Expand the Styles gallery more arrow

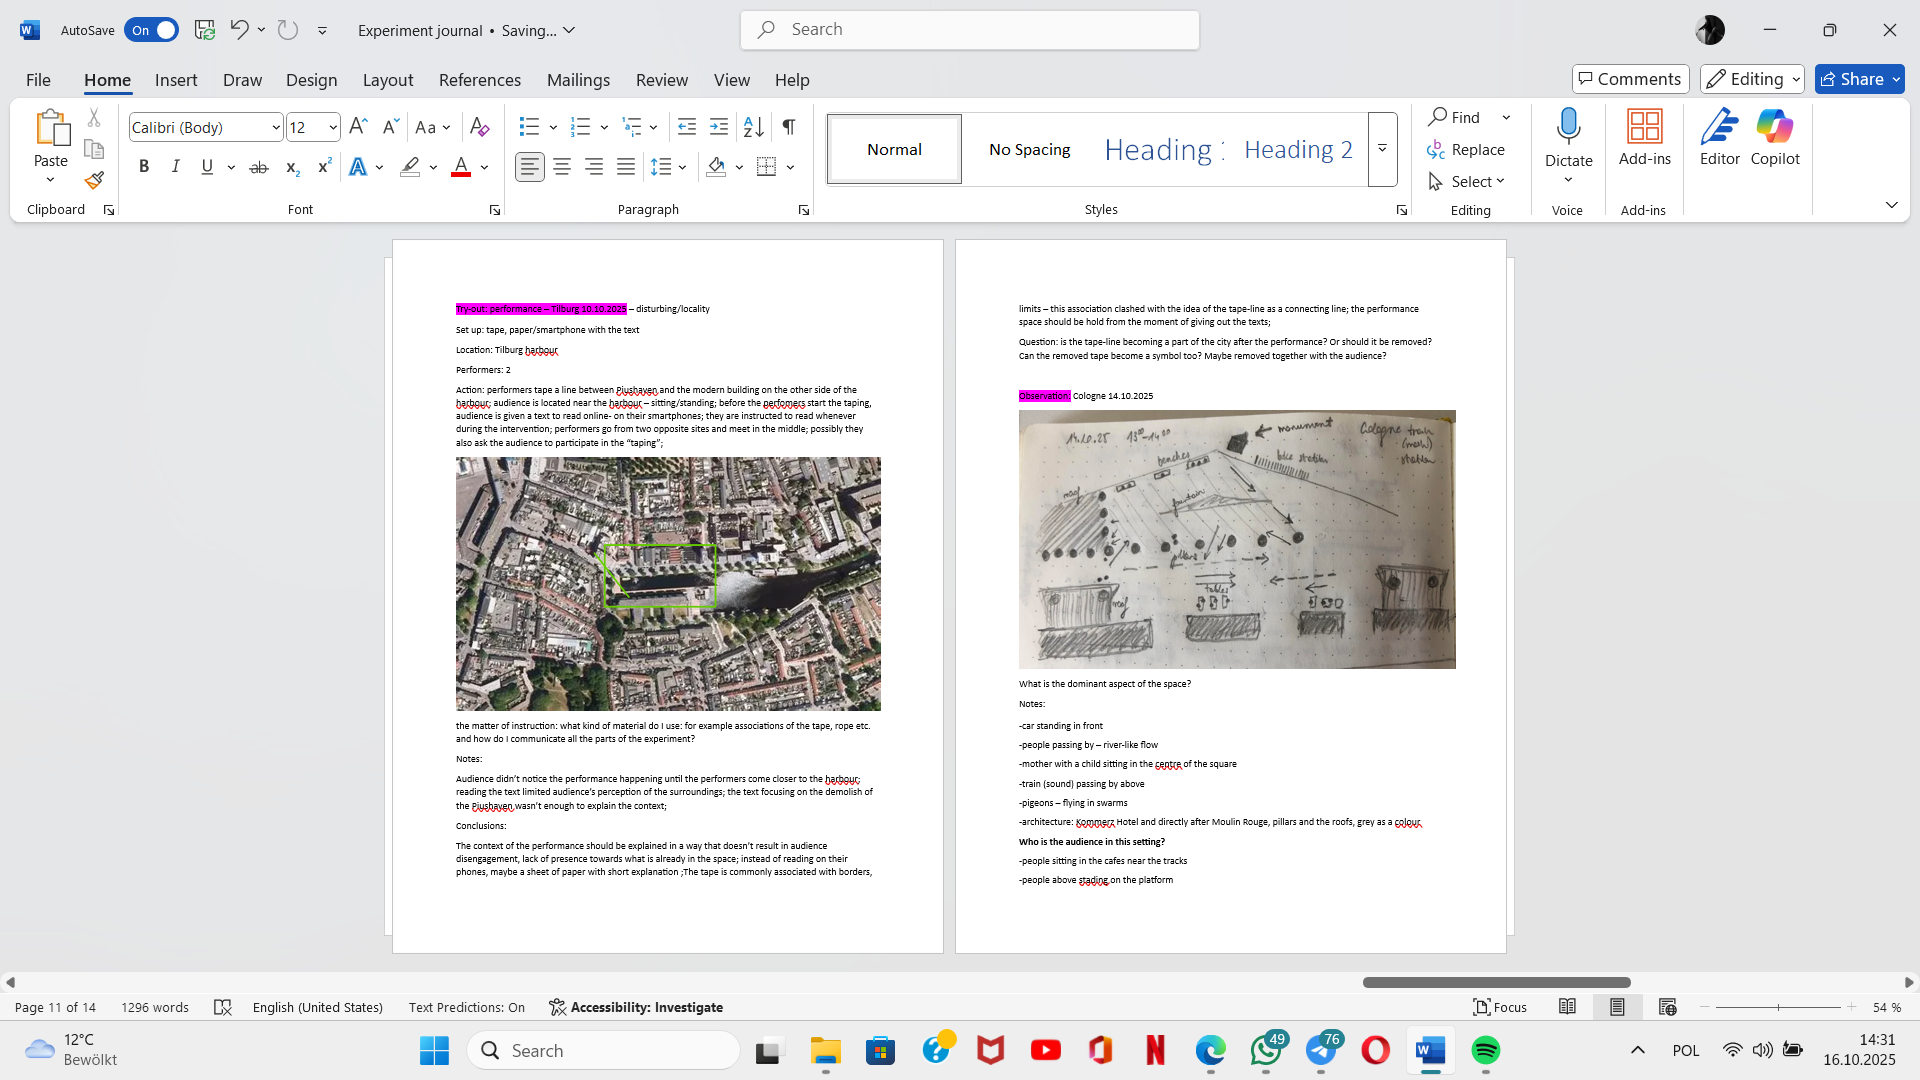tap(1382, 149)
